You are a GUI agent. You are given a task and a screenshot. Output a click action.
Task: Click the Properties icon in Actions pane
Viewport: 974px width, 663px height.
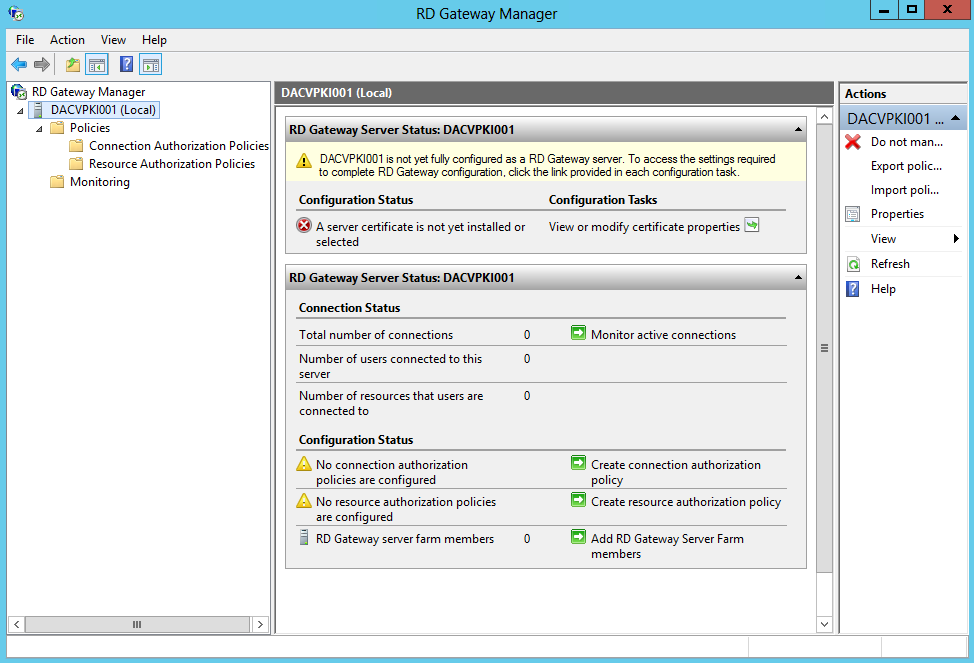pos(853,214)
